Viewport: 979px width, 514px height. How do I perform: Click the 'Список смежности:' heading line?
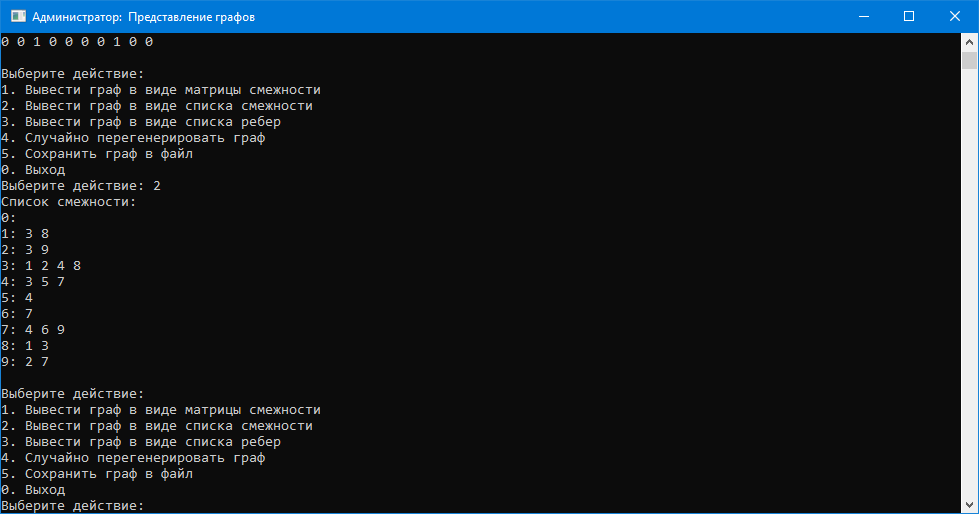point(69,202)
